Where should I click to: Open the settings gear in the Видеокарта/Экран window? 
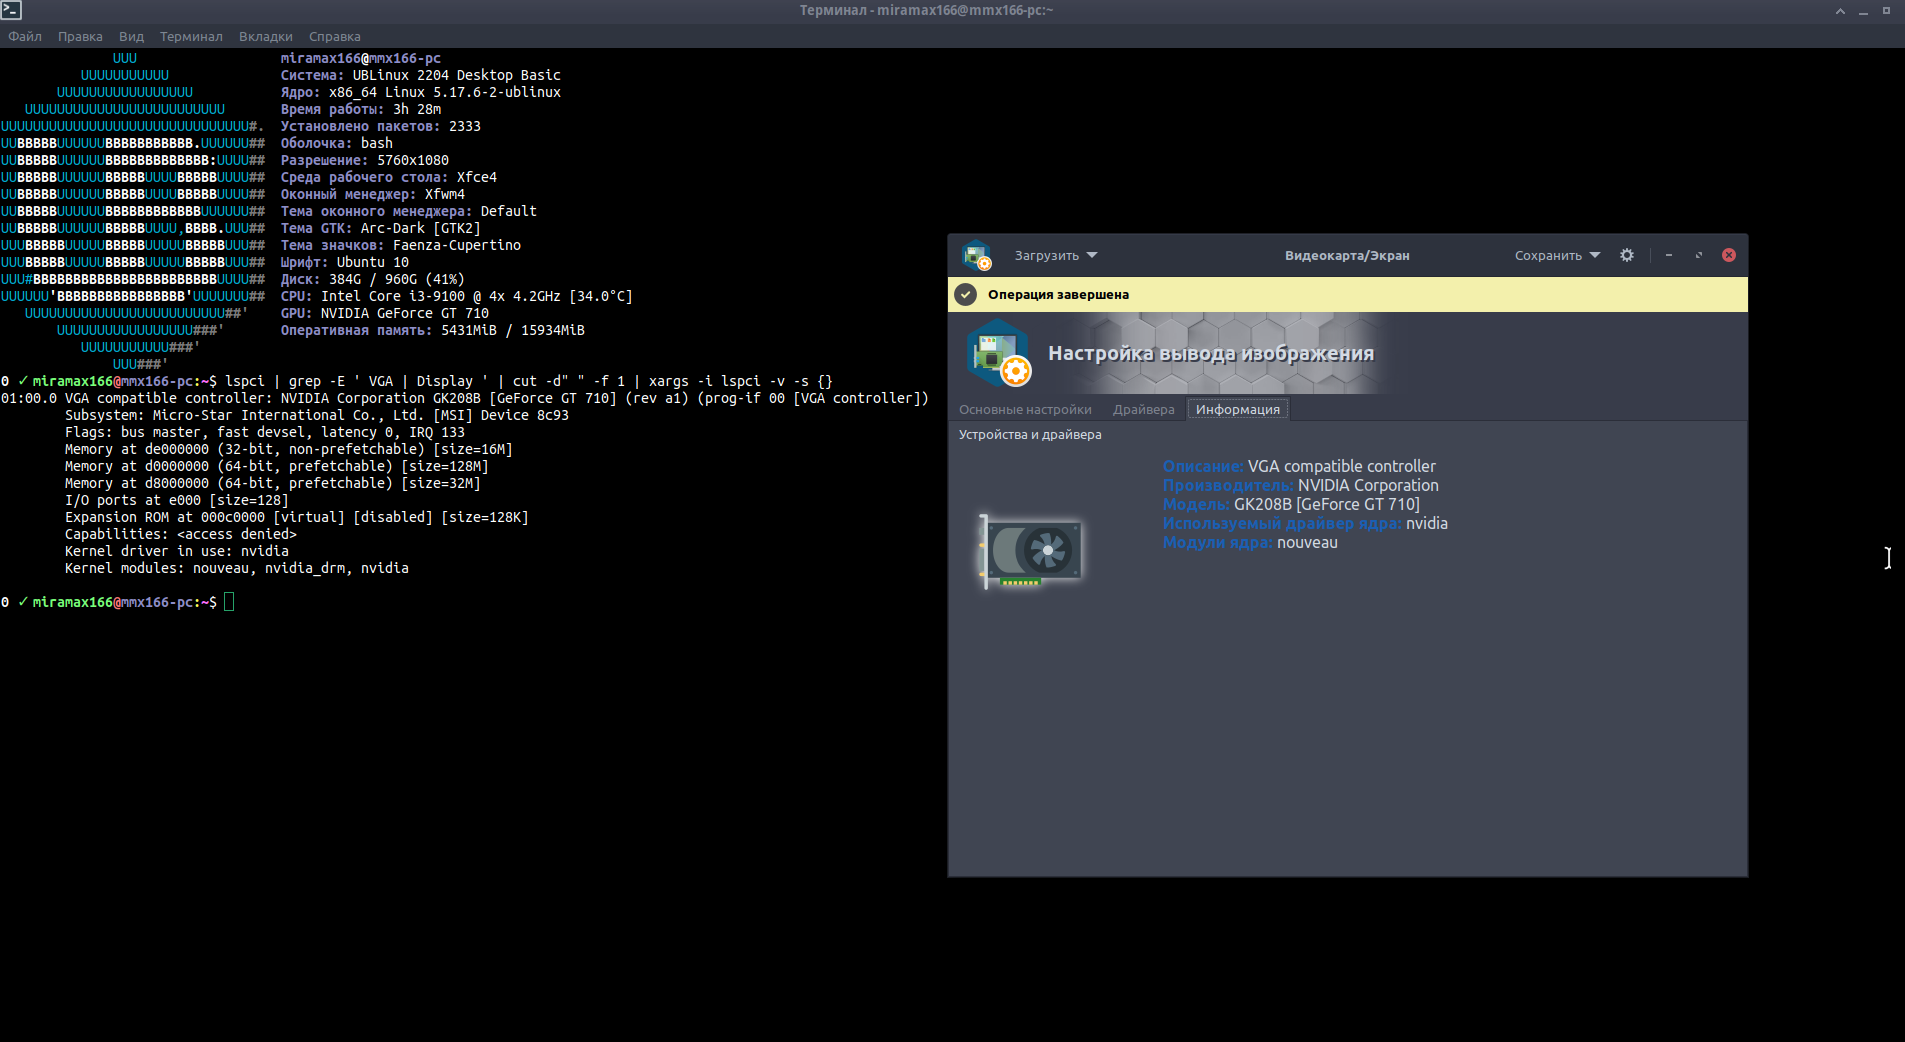[1627, 255]
